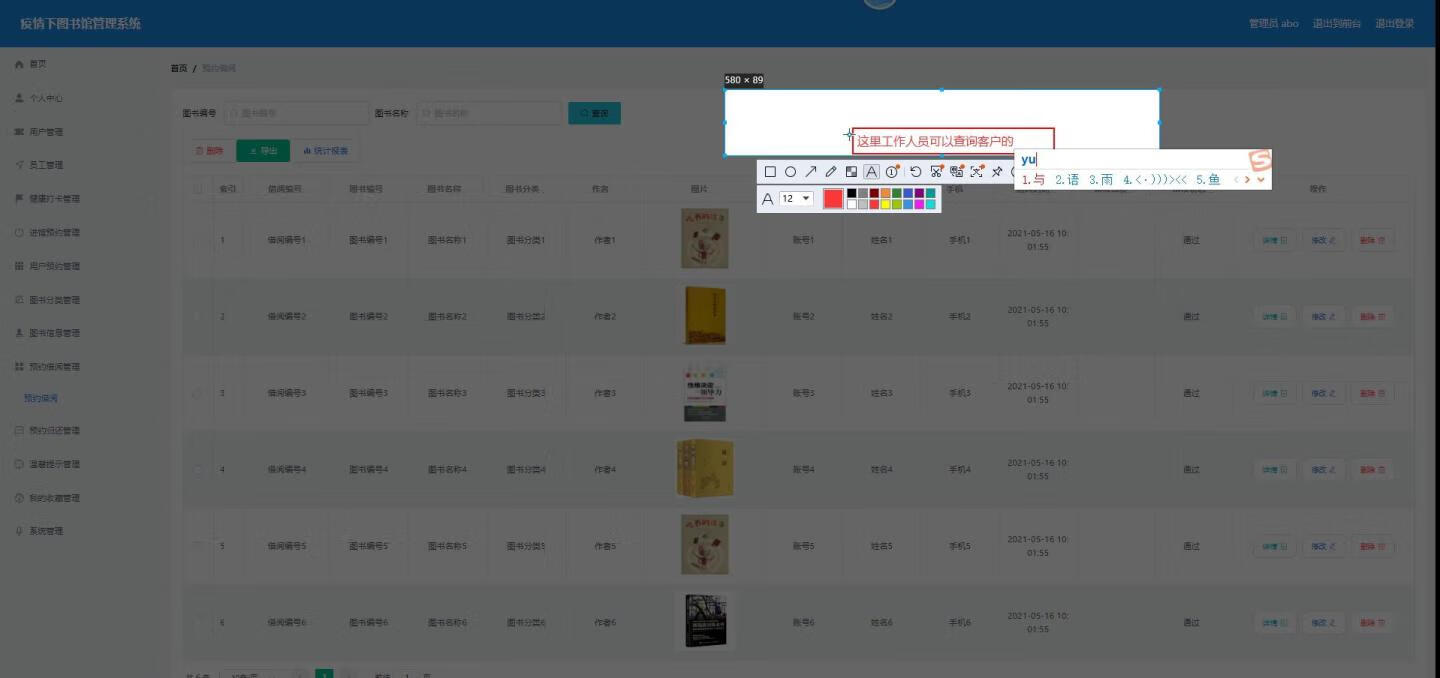Click the current red color swatch
Viewport: 1440px width, 678px height.
coord(833,199)
